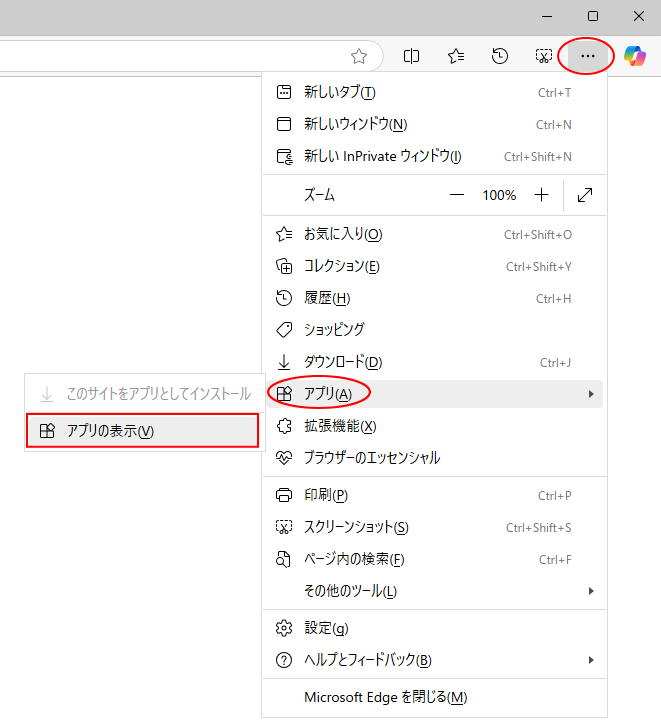The height and width of the screenshot is (727, 661).
Task: Open Settings and more ellipsis button
Action: pyautogui.click(x=588, y=56)
